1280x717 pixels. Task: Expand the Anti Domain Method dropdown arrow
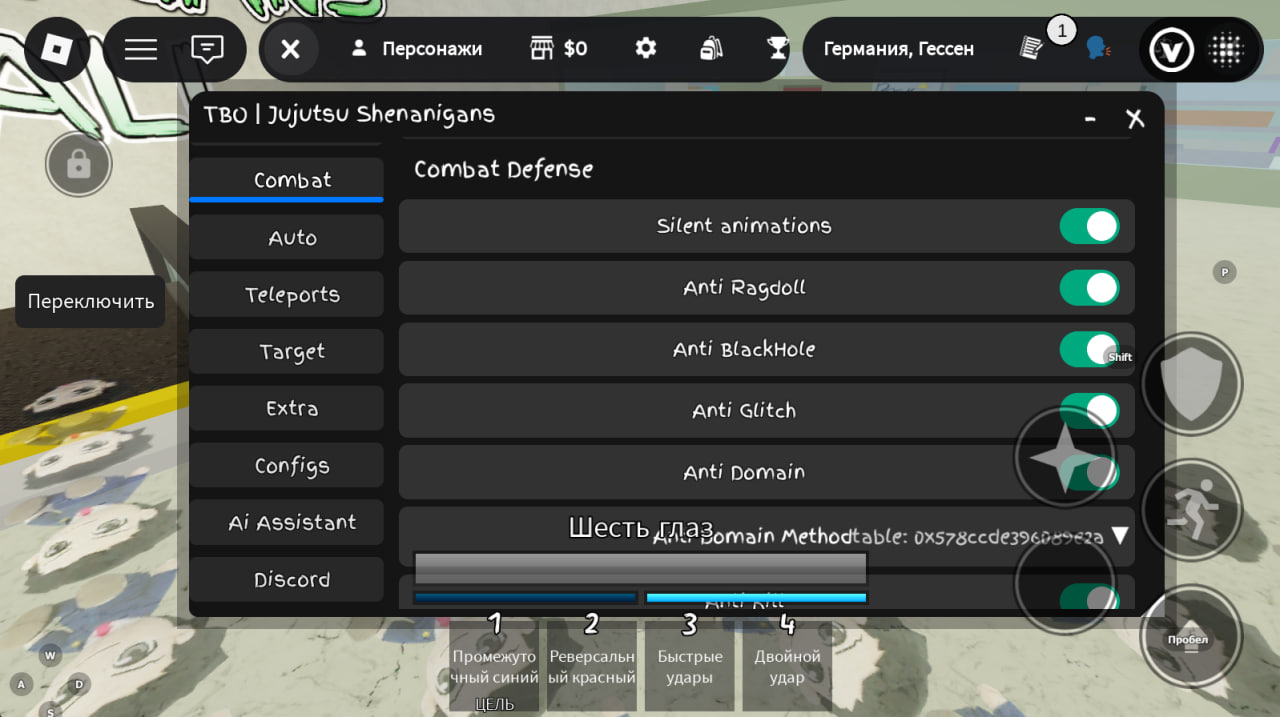[1119, 536]
